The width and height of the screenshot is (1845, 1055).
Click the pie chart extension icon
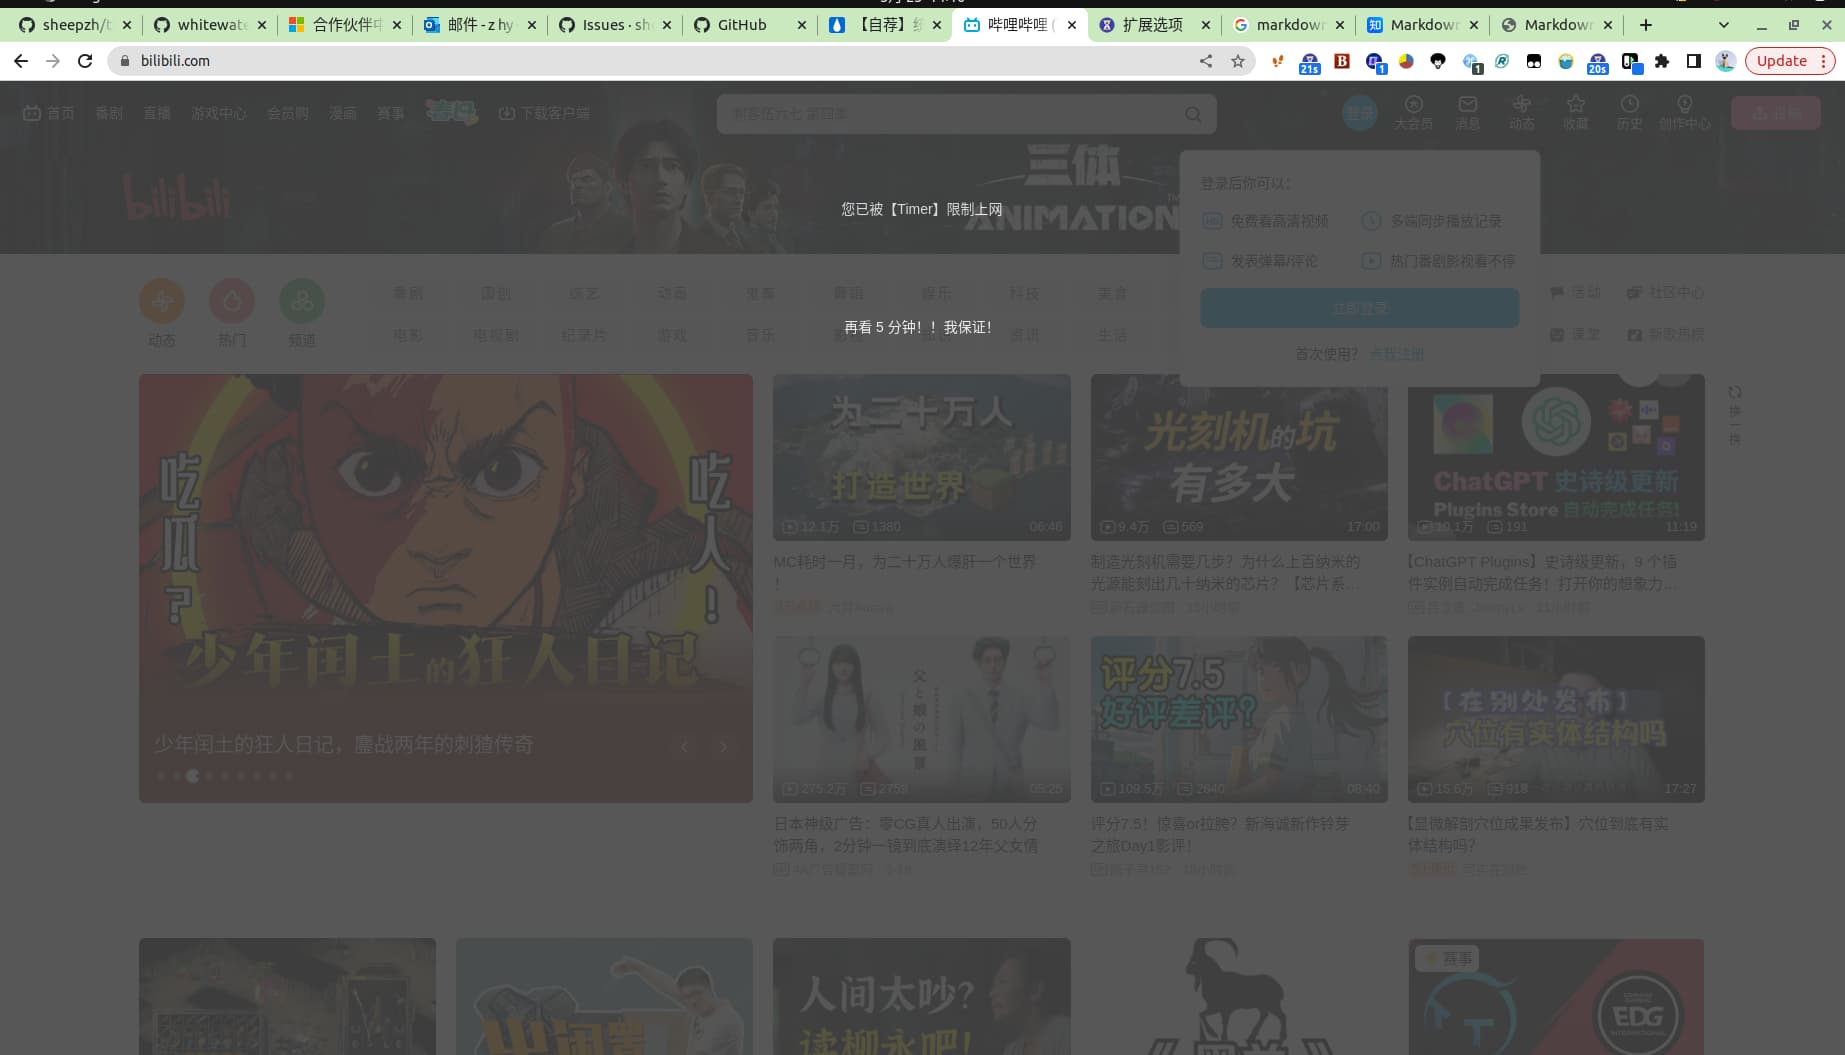pyautogui.click(x=1406, y=61)
